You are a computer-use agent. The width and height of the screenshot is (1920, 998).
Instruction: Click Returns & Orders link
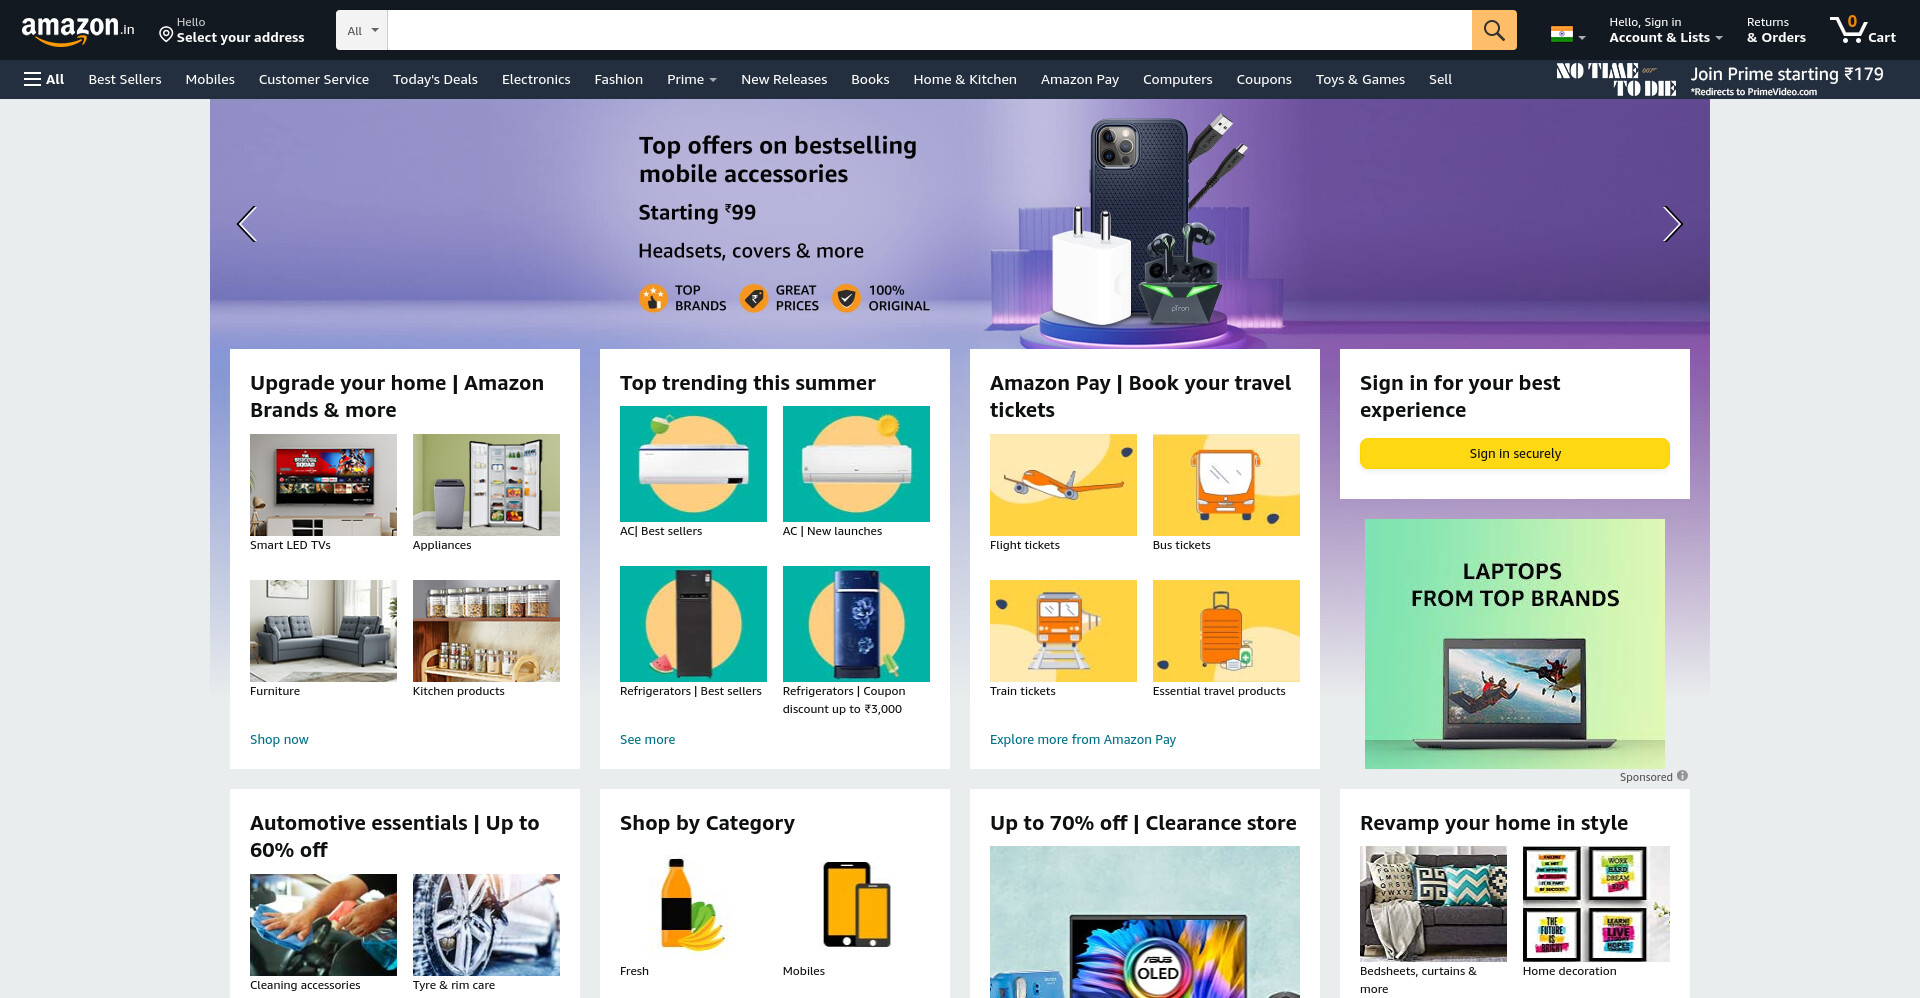[x=1776, y=30]
